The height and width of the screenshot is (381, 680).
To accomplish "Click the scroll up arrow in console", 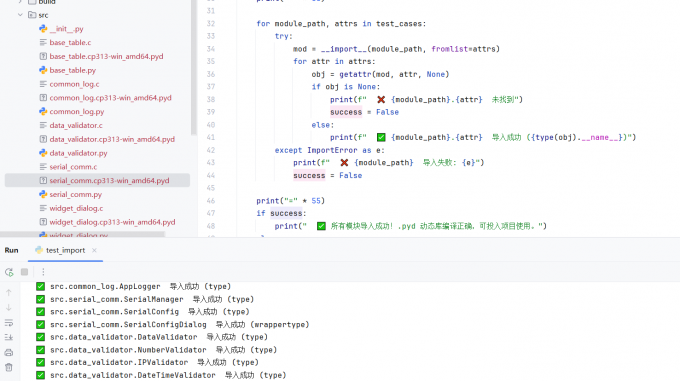I will click(x=9, y=293).
